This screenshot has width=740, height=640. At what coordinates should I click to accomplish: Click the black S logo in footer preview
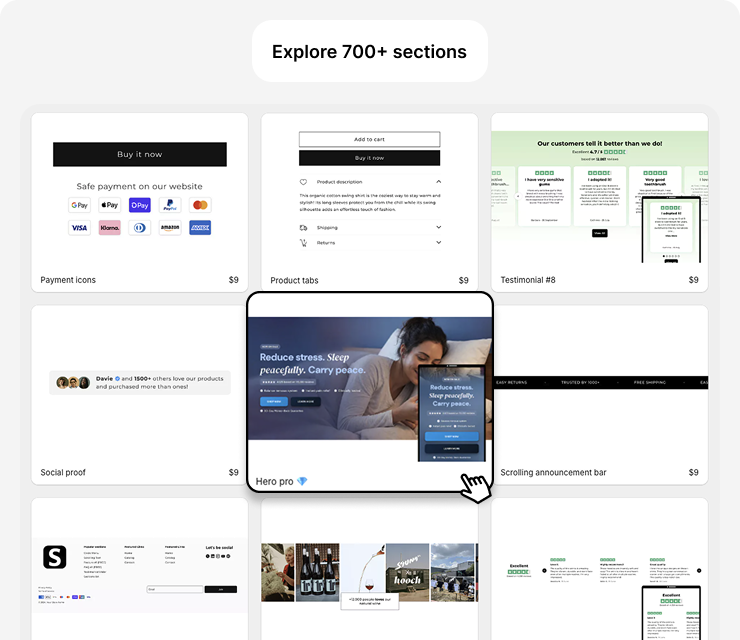[53, 557]
